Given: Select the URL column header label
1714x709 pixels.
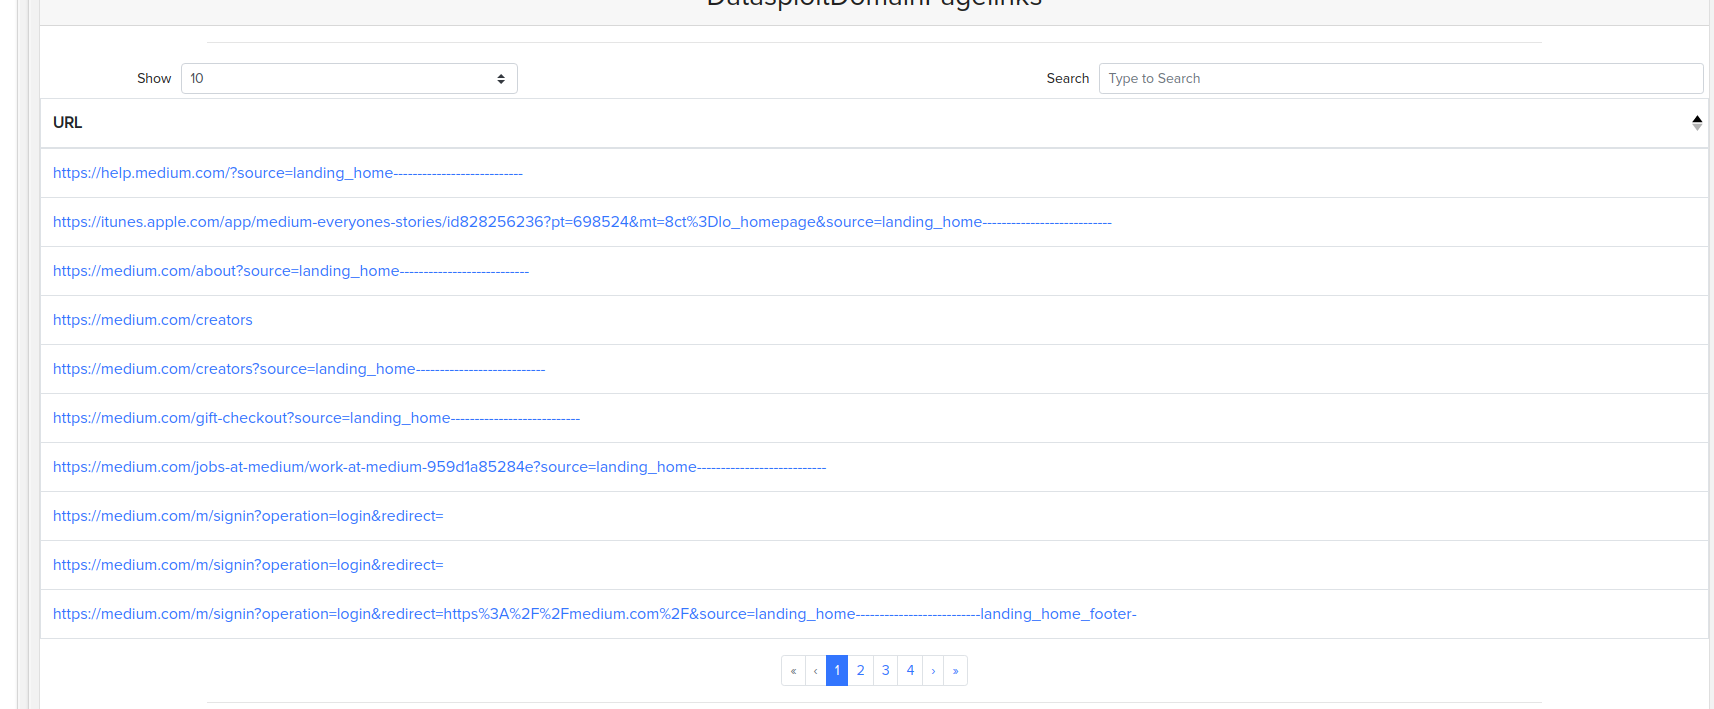Looking at the screenshot, I should coord(68,122).
